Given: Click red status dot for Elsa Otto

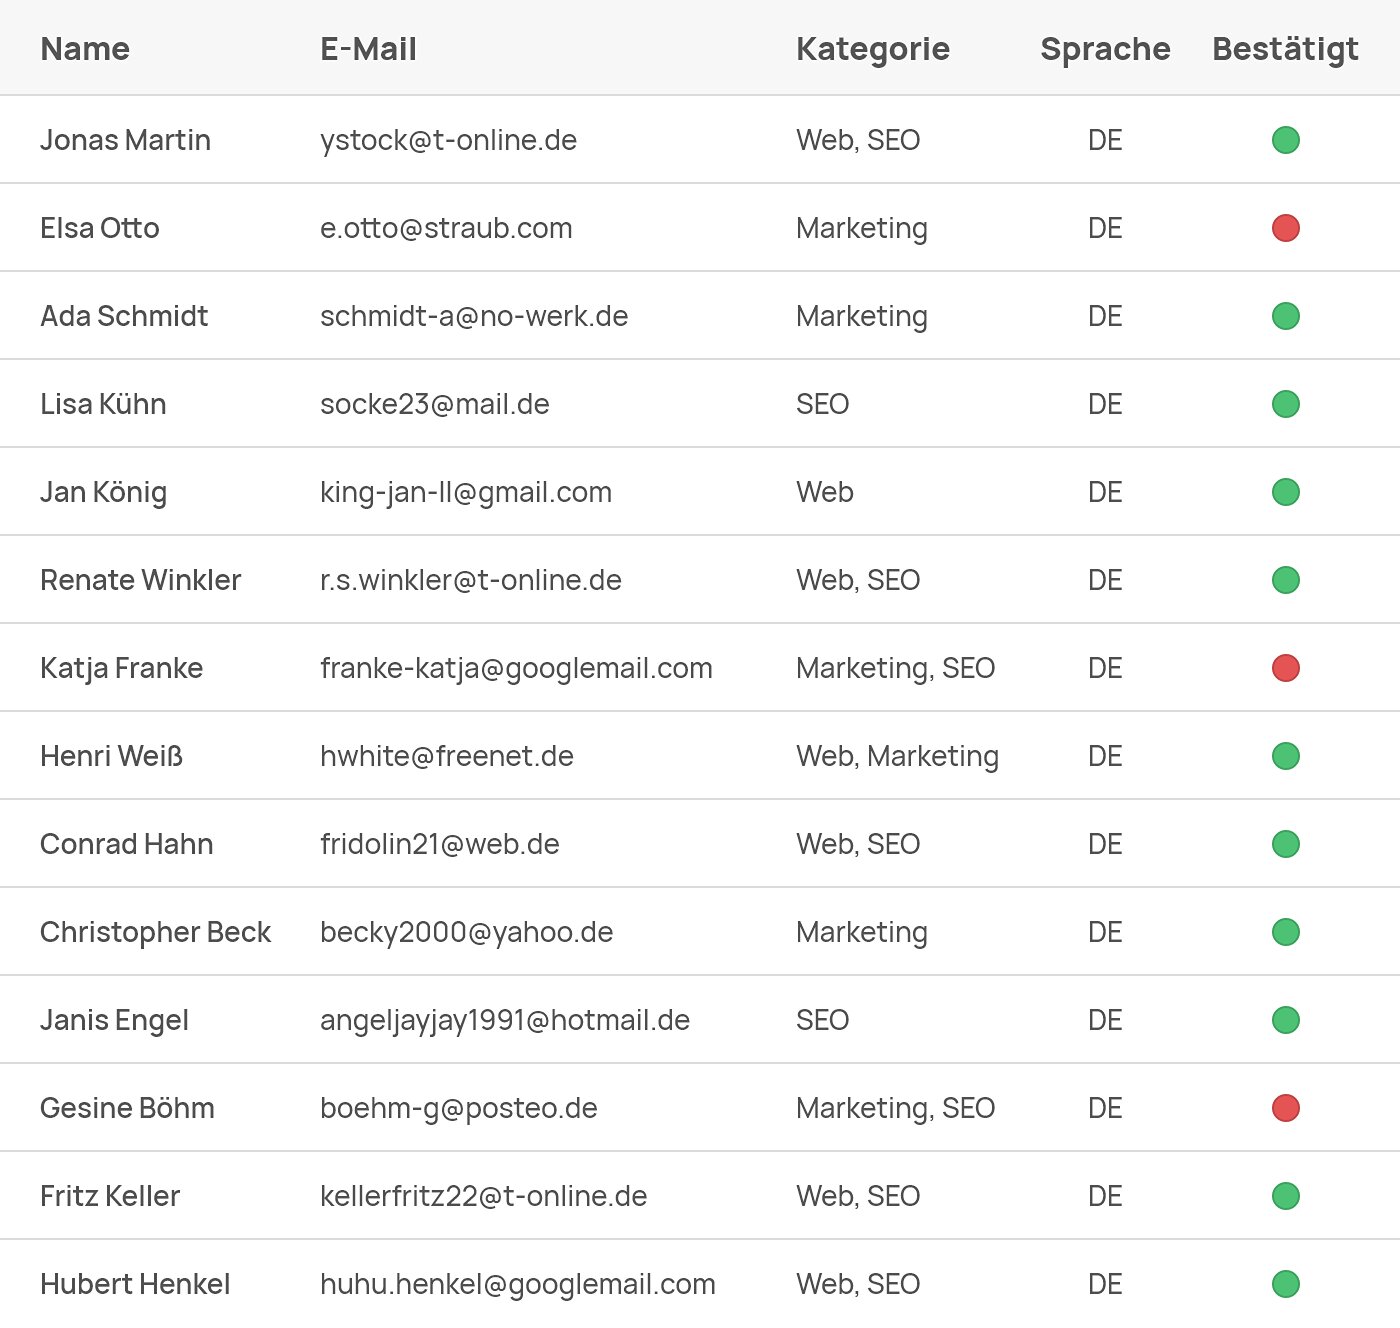Looking at the screenshot, I should click(1285, 228).
